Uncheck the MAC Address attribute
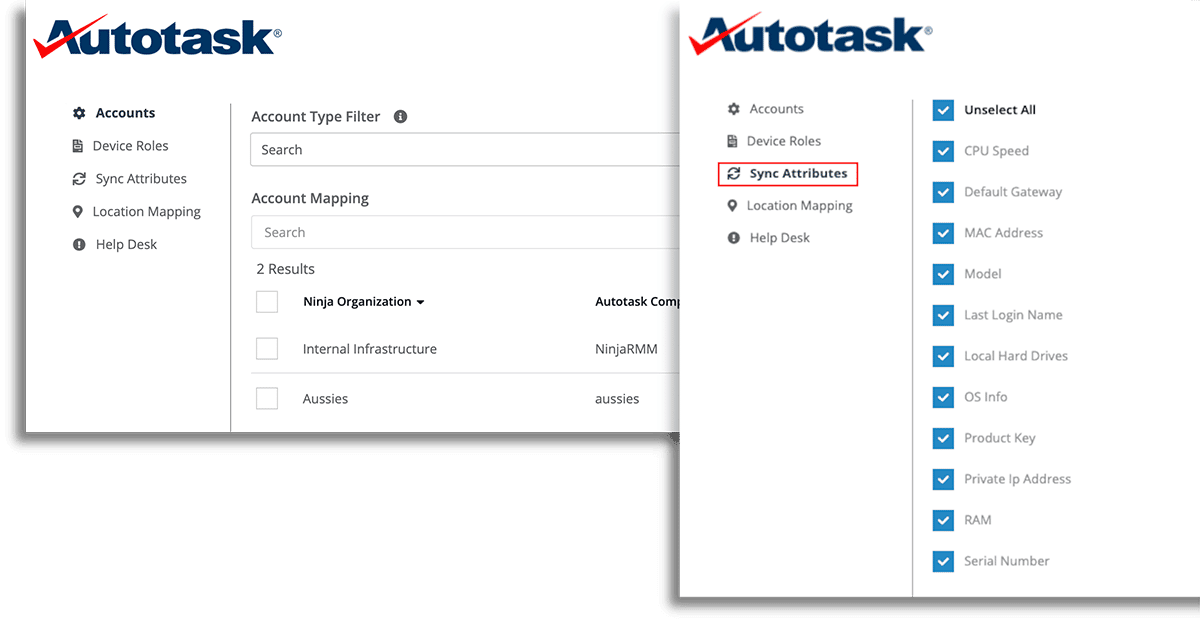 click(942, 232)
